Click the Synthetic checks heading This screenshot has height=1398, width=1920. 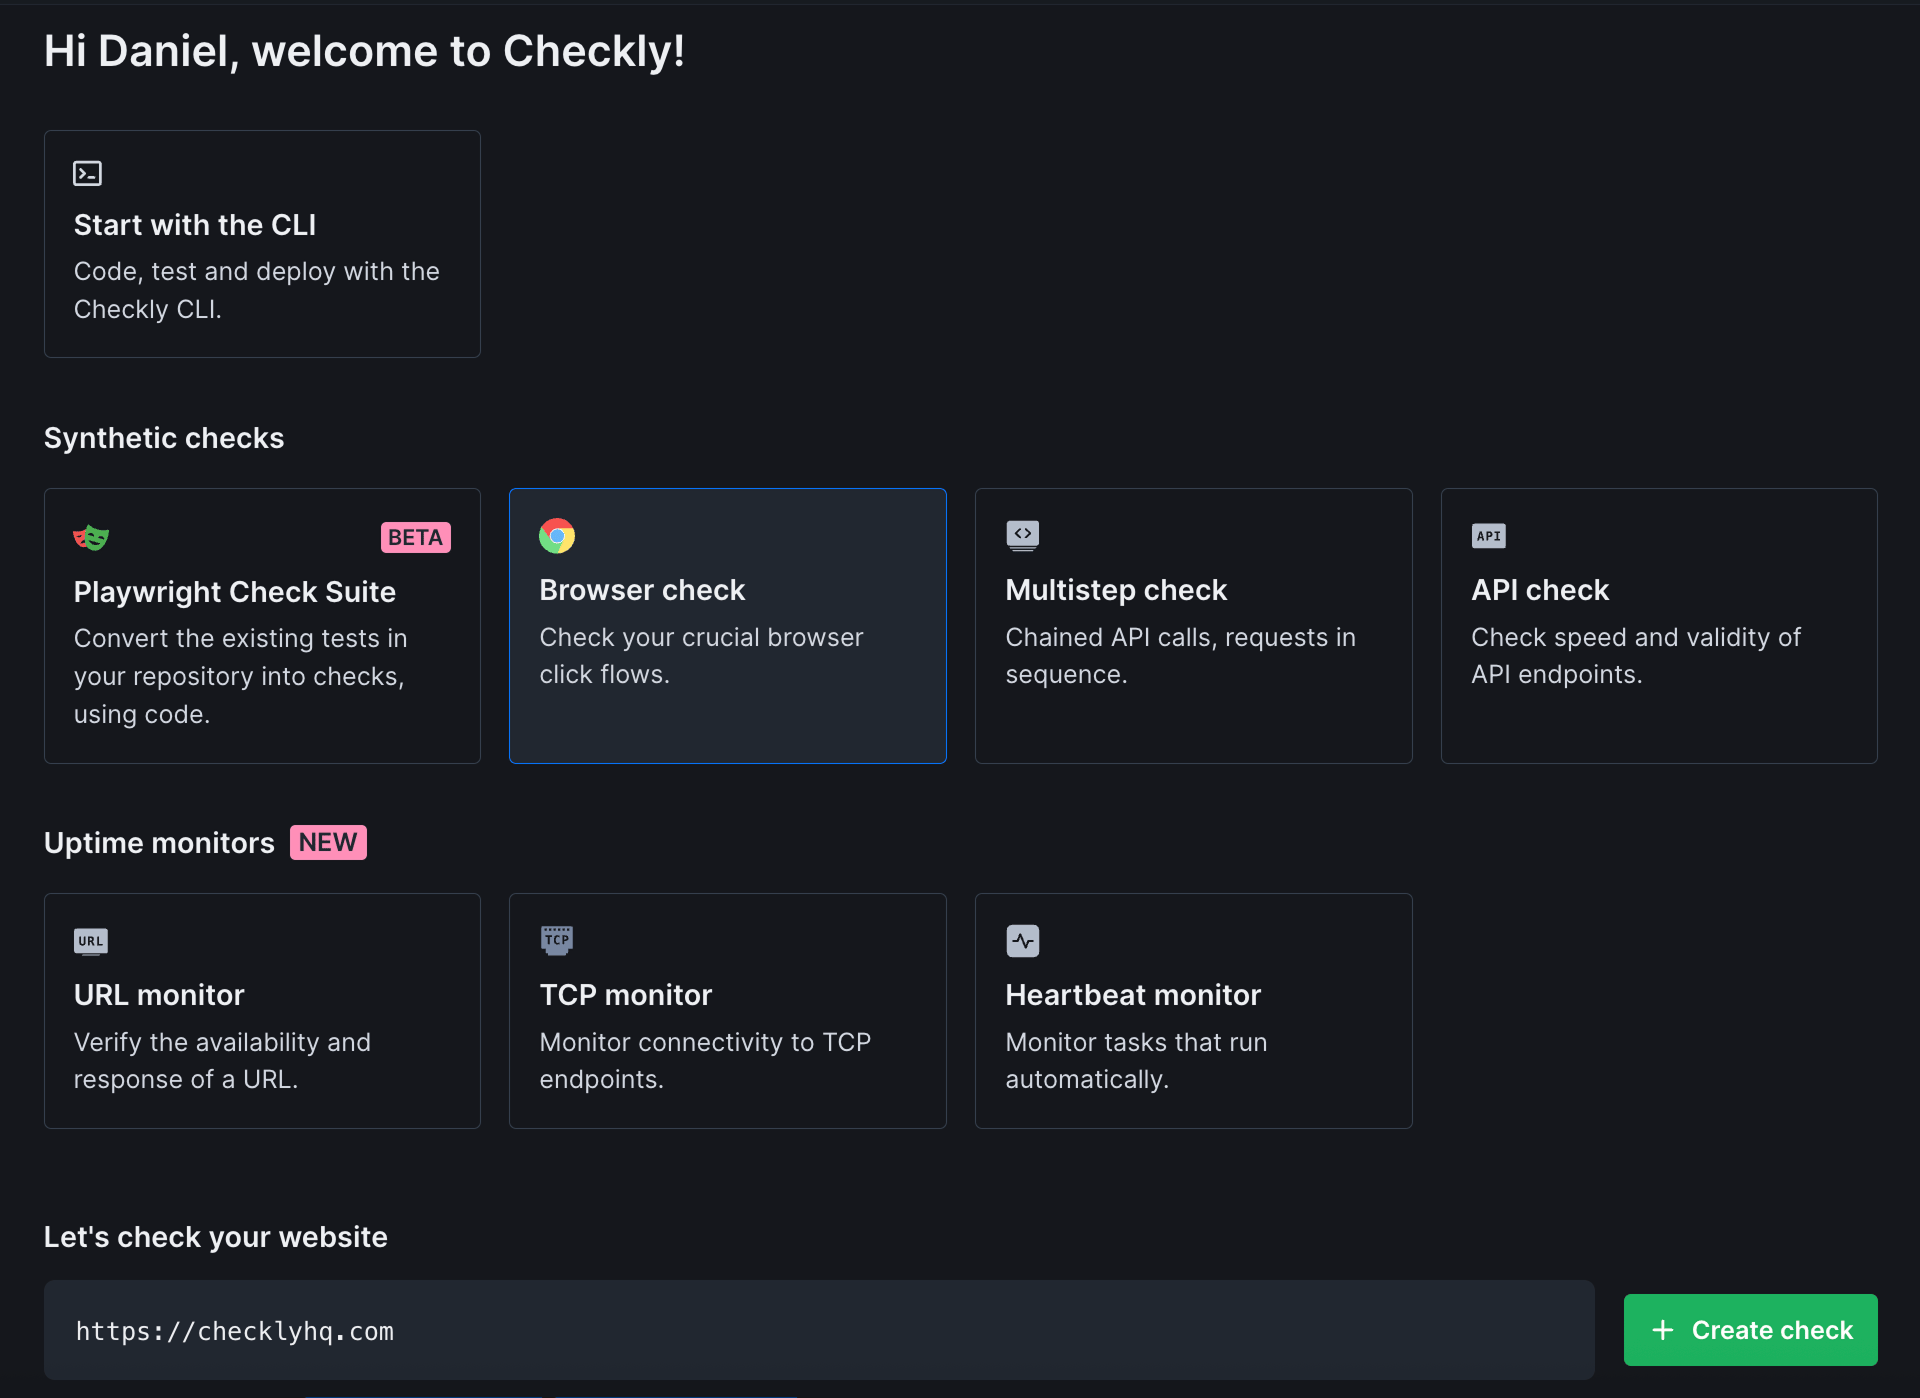pyautogui.click(x=164, y=438)
